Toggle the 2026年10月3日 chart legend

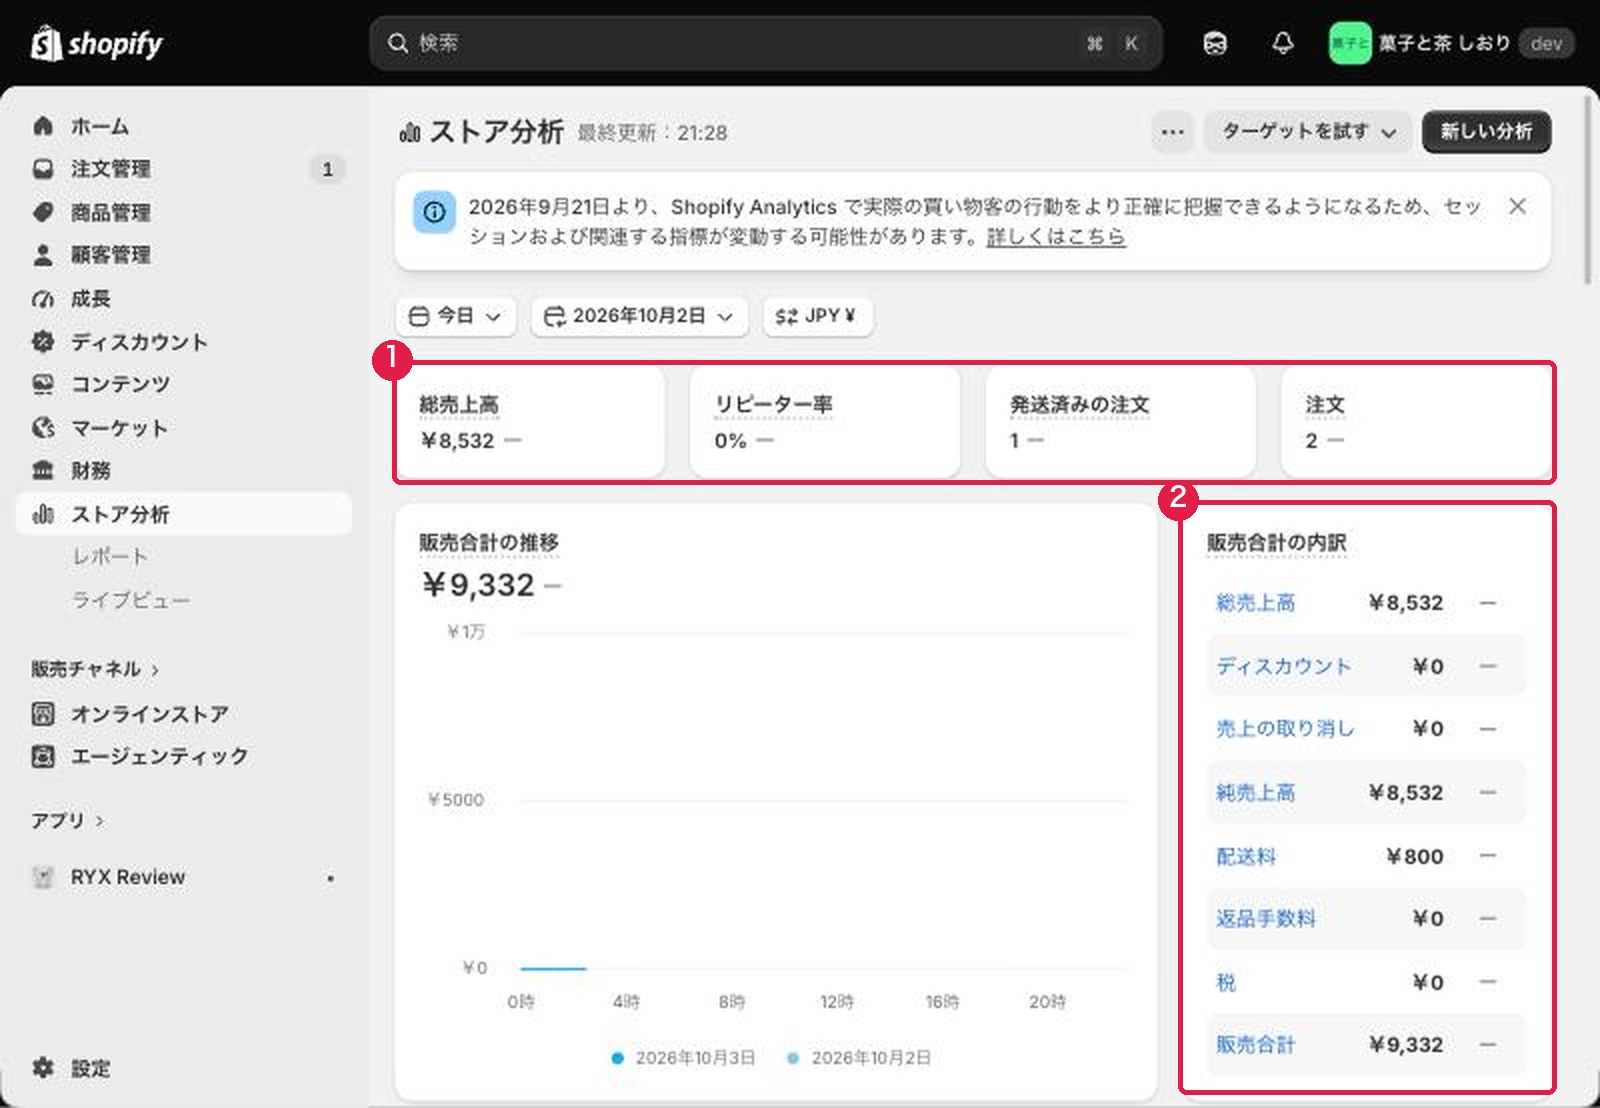click(x=684, y=1057)
